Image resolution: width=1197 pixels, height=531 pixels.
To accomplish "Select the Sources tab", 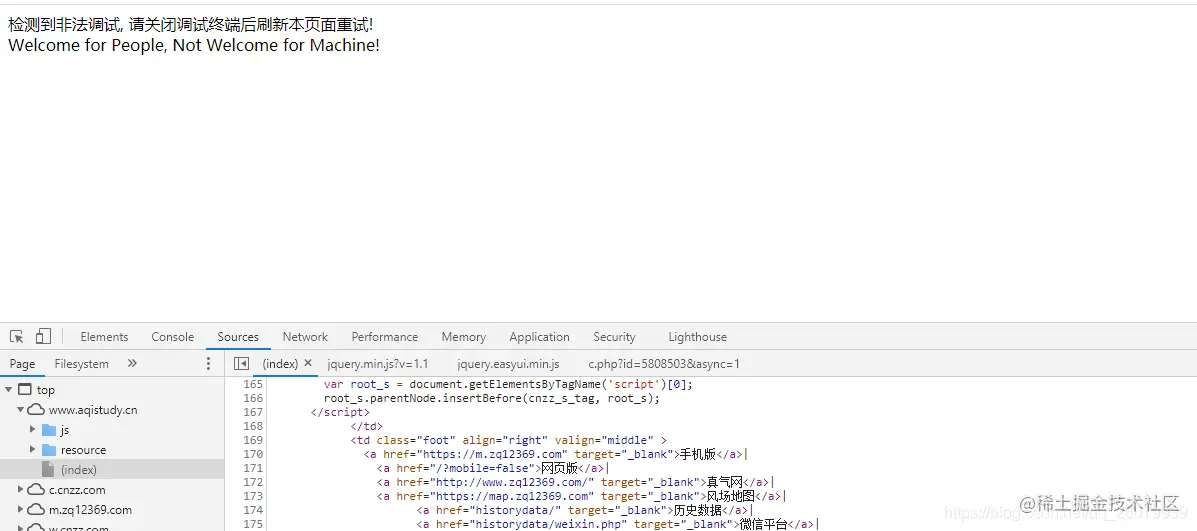I will [x=238, y=336].
